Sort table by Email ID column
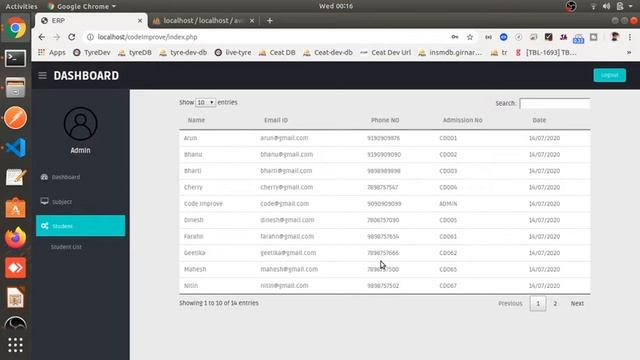 tap(276, 120)
